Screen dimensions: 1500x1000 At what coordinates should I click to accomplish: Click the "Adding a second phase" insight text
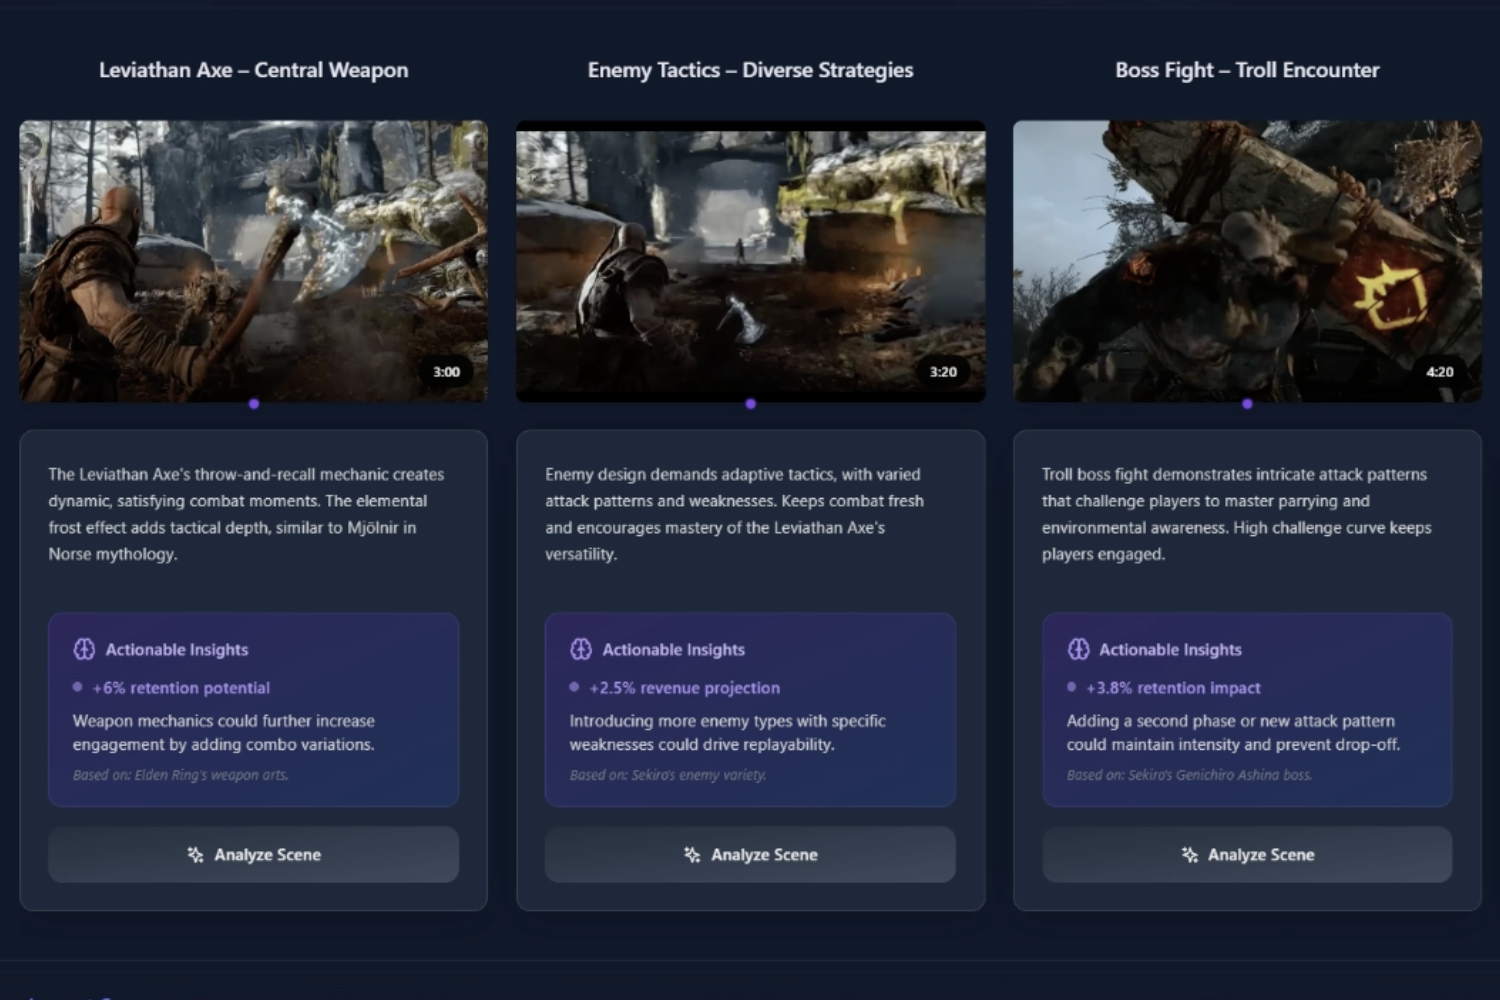[x=1234, y=733]
